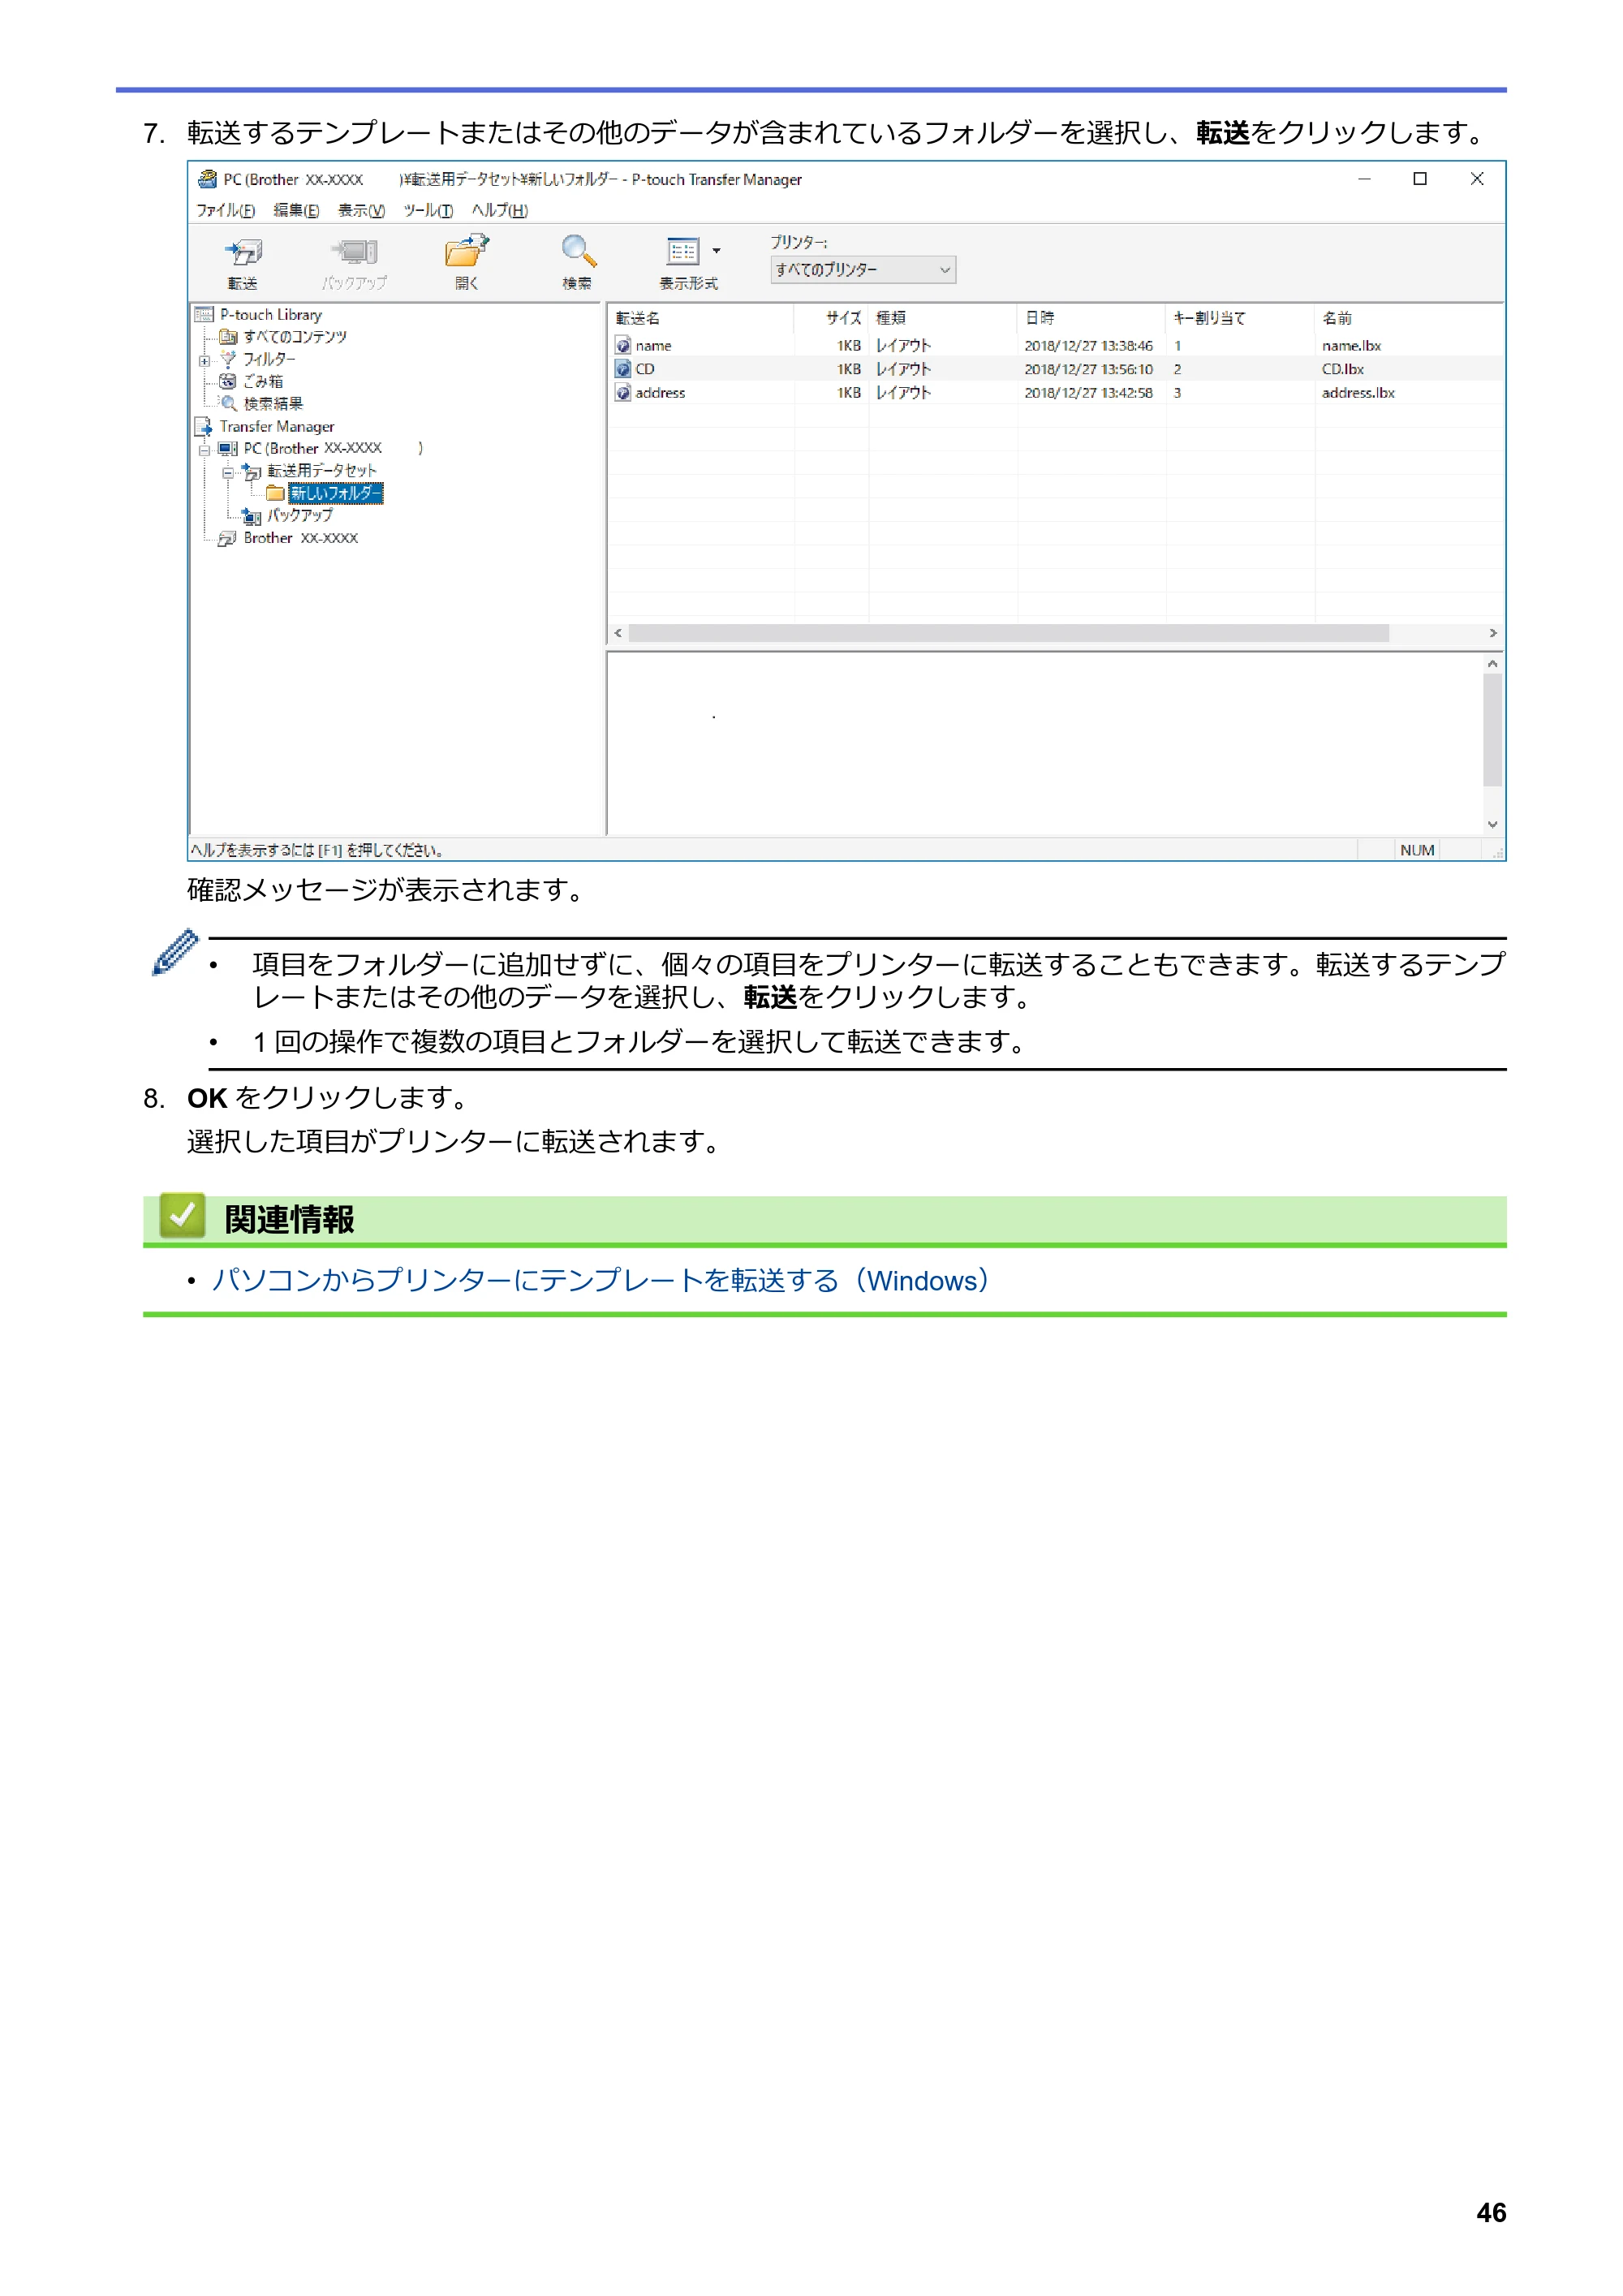Click the CD layout file icon
This screenshot has height=2296, width=1623.
tap(623, 370)
